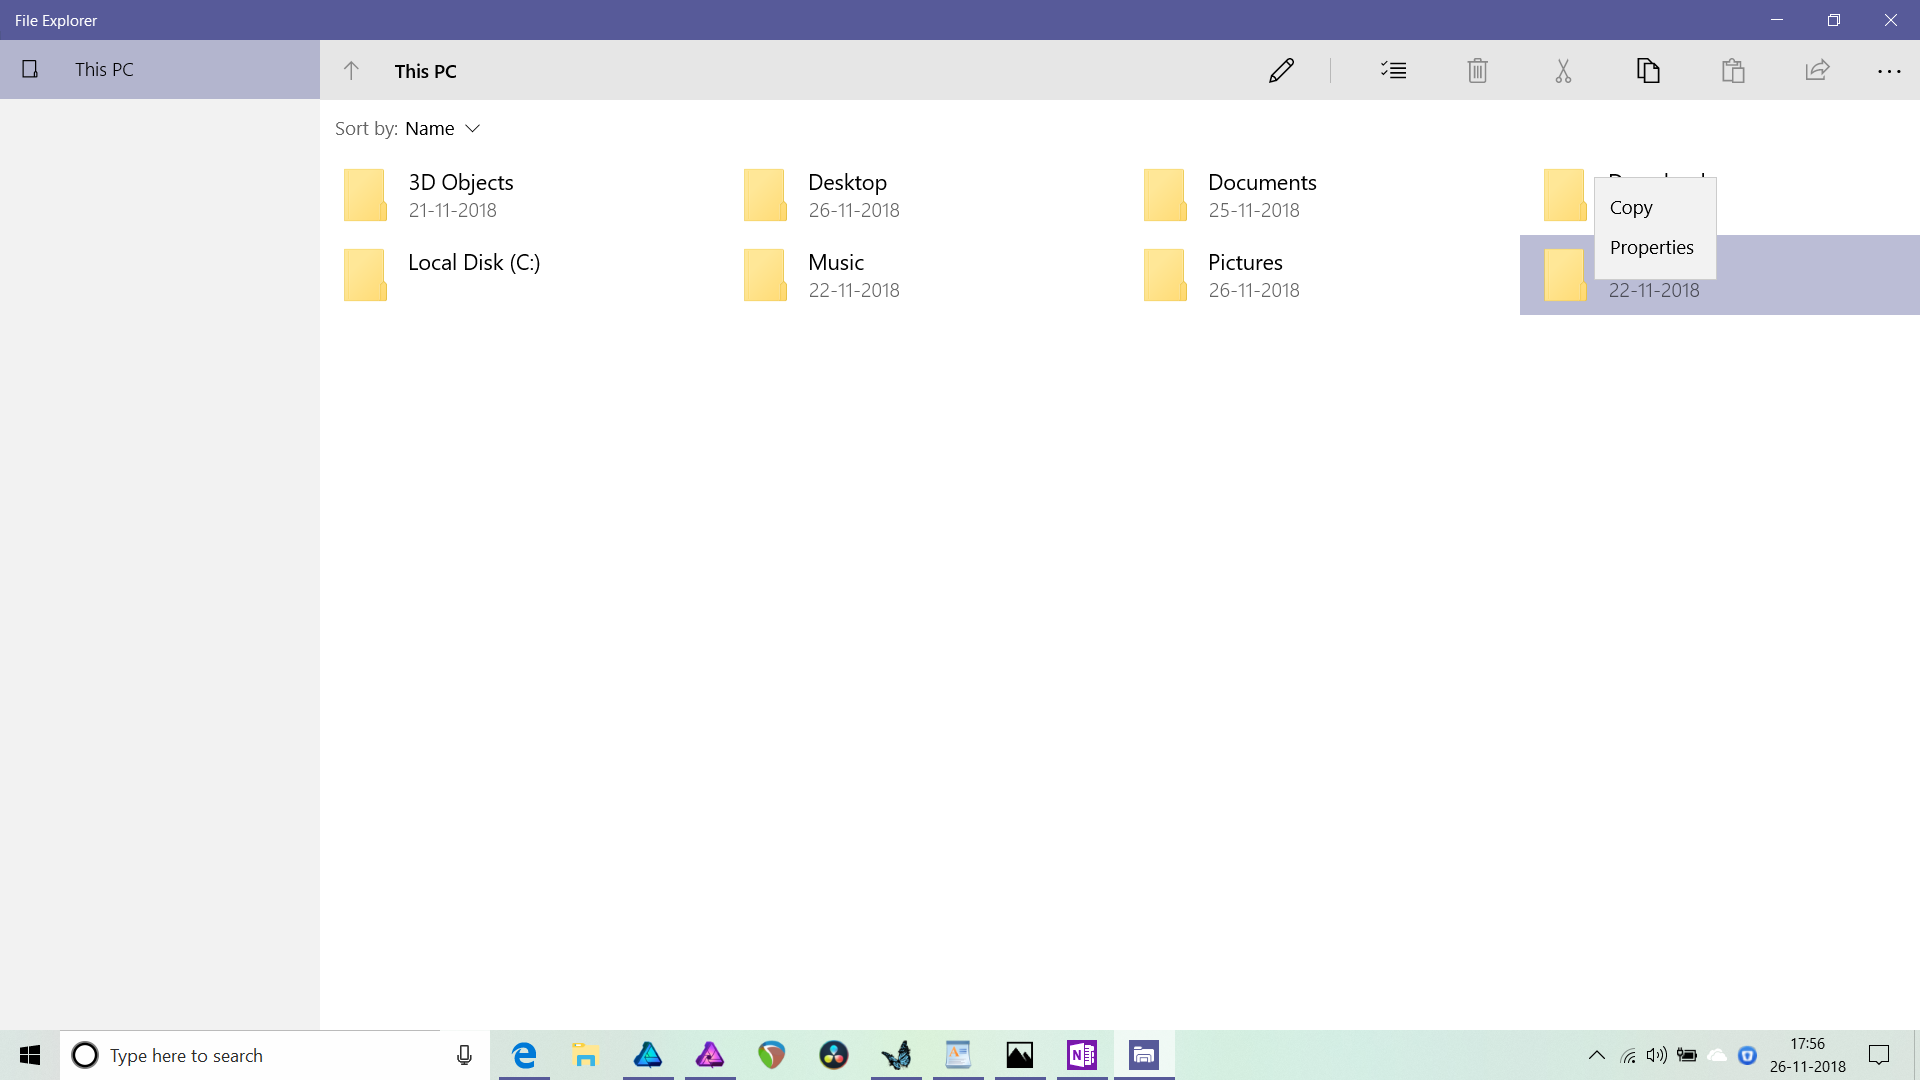
Task: Open the more options ellipsis menu
Action: click(x=1888, y=71)
